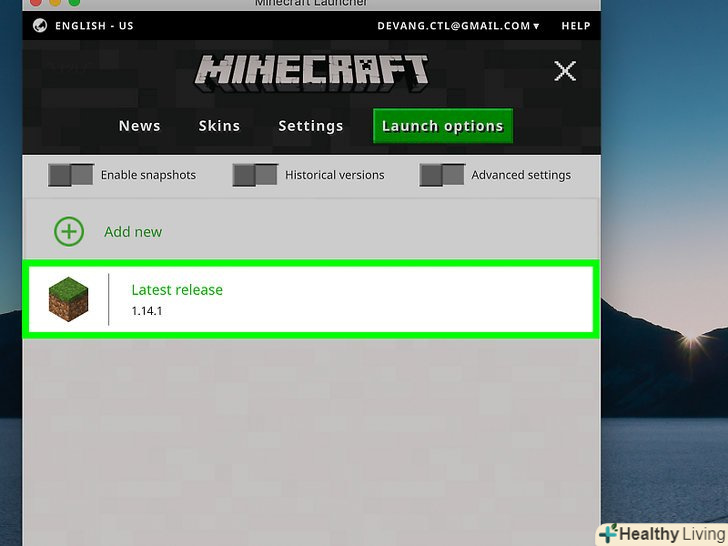Image resolution: width=728 pixels, height=546 pixels.
Task: Click the grass block profile icon
Action: point(68,299)
